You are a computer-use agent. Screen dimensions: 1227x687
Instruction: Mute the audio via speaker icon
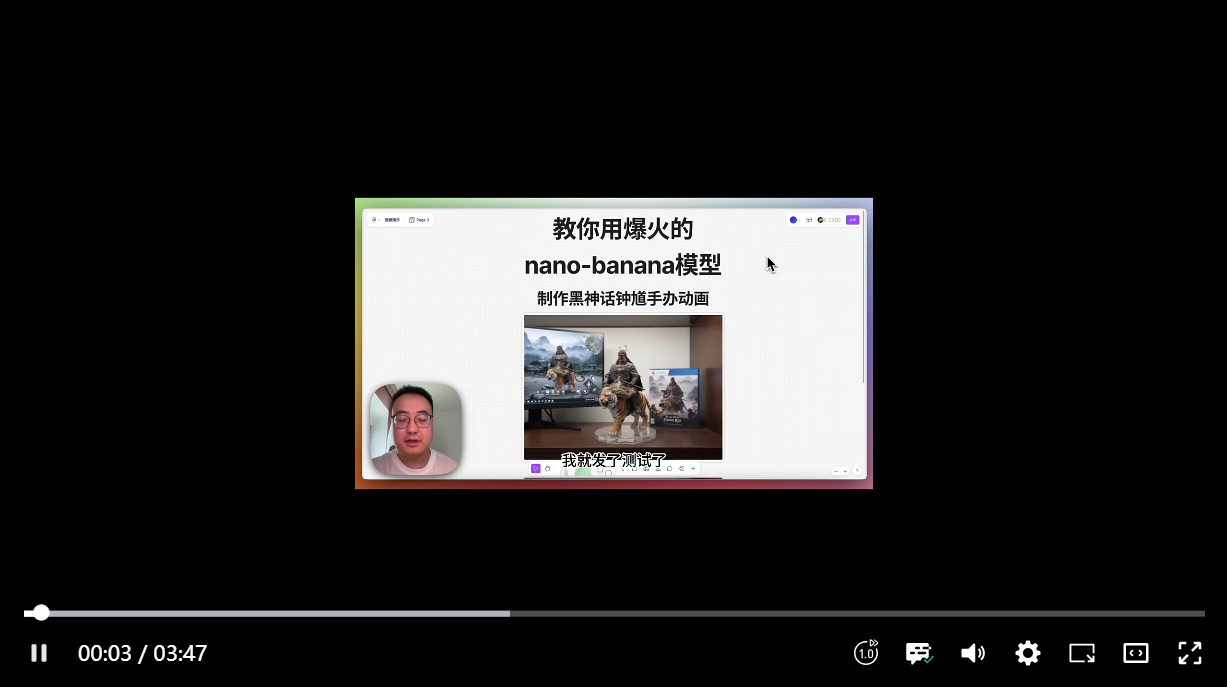pos(973,653)
